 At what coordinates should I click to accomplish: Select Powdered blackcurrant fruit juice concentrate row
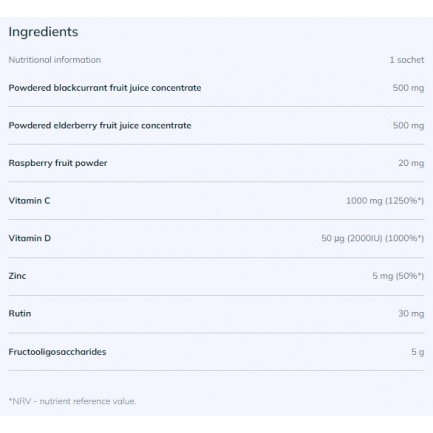pyautogui.click(x=216, y=88)
